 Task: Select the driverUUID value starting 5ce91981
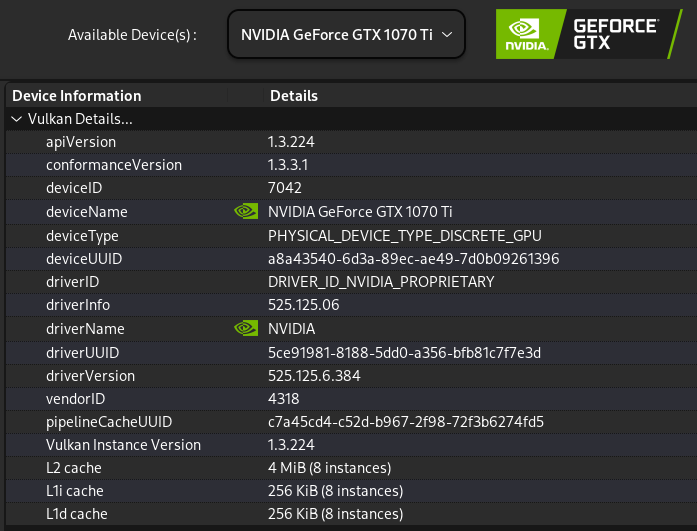405,353
